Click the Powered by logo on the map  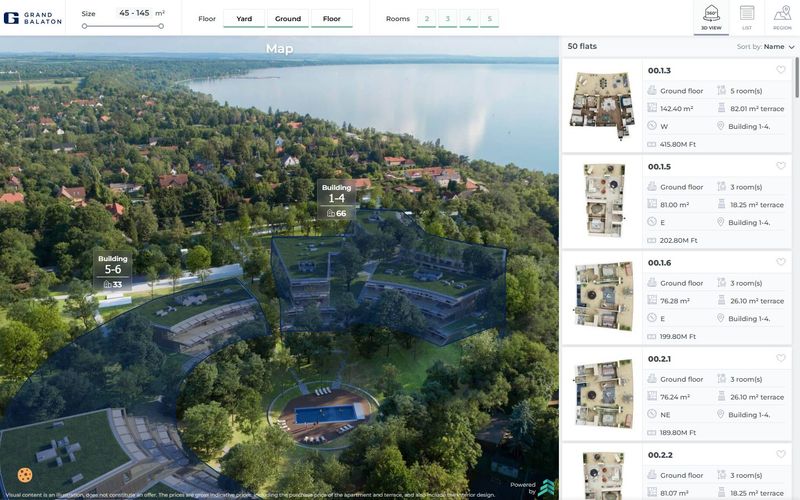pyautogui.click(x=546, y=488)
